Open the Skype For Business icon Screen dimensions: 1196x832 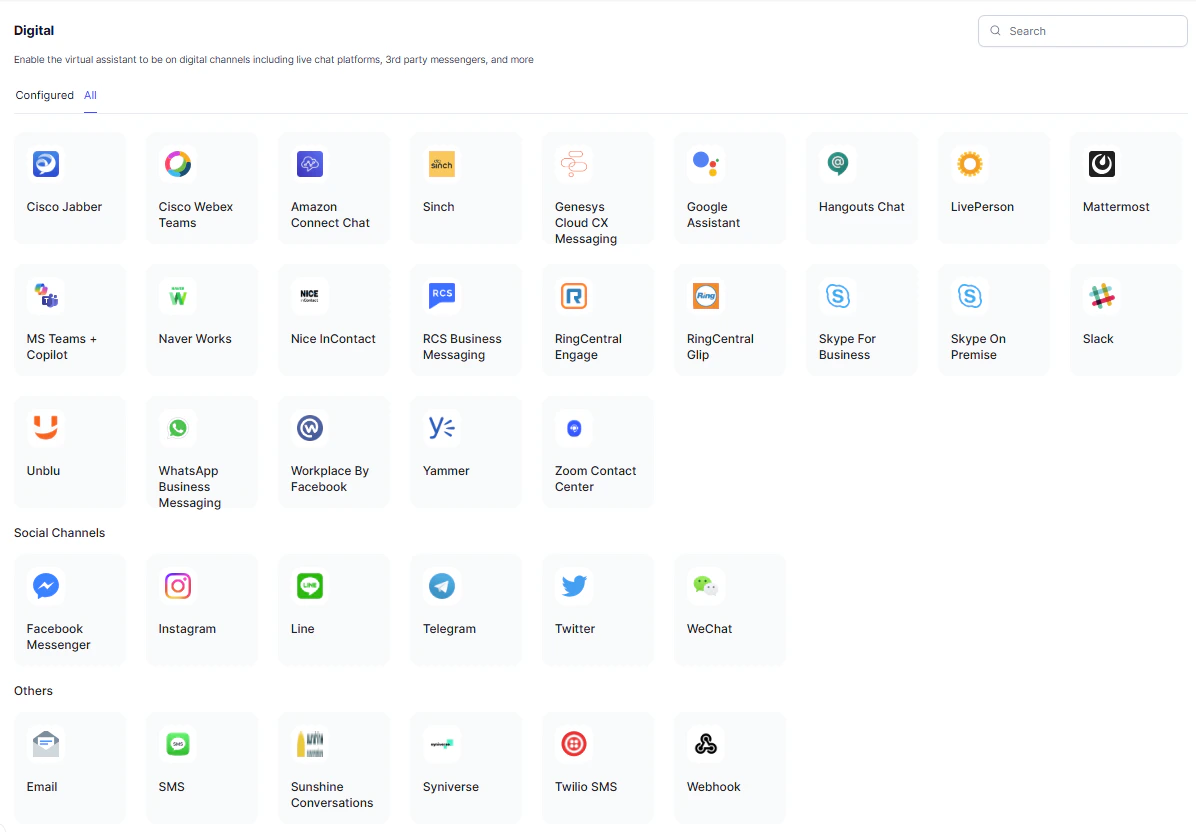pos(838,296)
